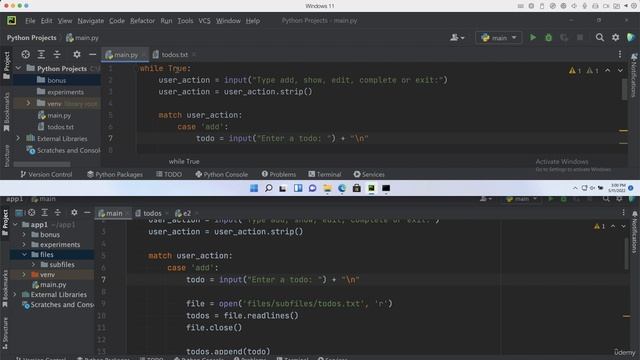The height and width of the screenshot is (360, 640).
Task: Expand the subfiles folder chevron
Action: [x=34, y=264]
